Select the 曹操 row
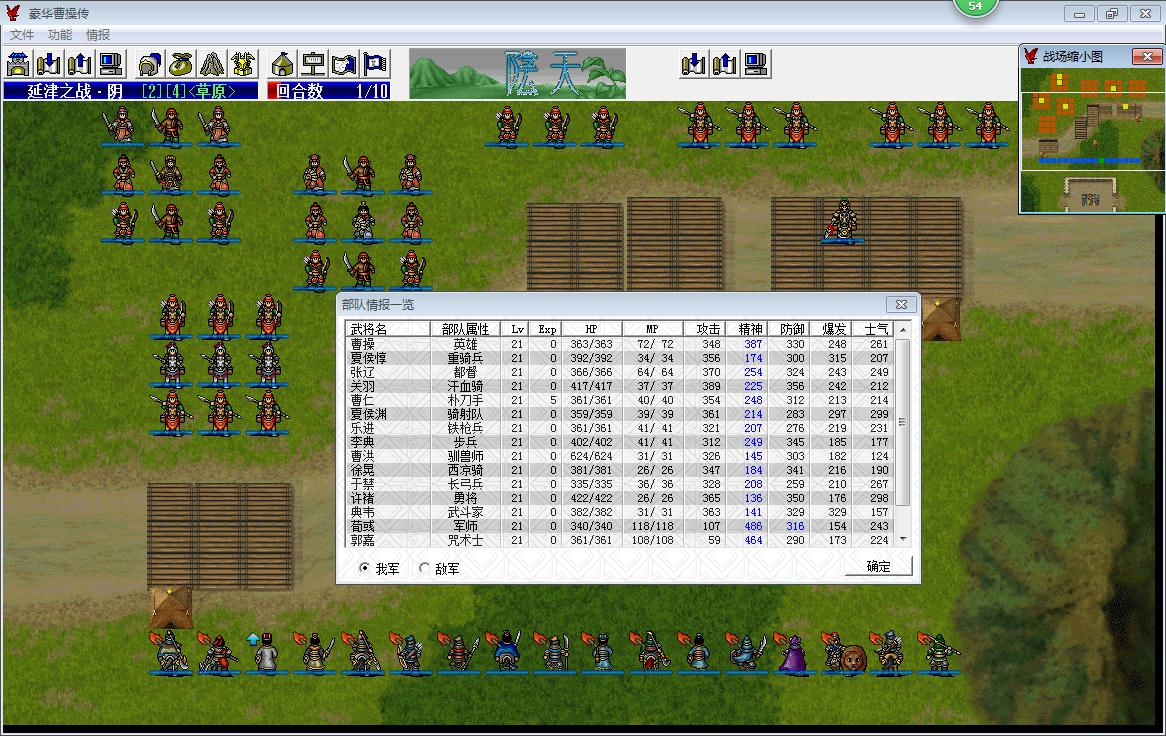This screenshot has height=736, width=1166. click(619, 344)
